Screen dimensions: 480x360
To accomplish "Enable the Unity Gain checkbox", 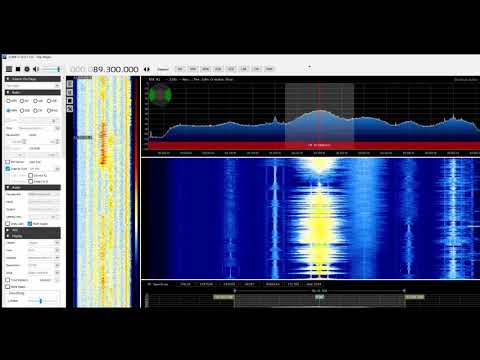I will (x=8, y=224).
